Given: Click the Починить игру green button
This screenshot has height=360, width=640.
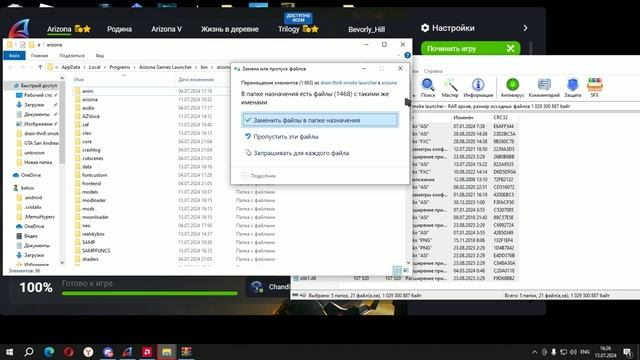Looking at the screenshot, I should coord(471,49).
